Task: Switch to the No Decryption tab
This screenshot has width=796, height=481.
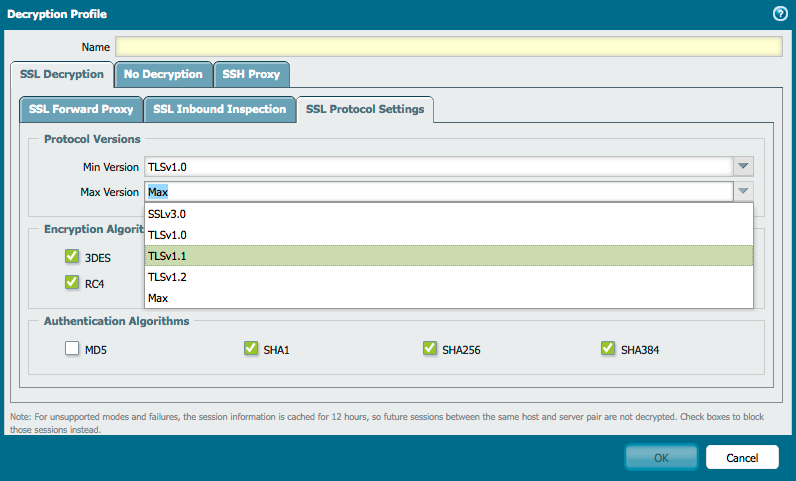Action: click(x=163, y=74)
